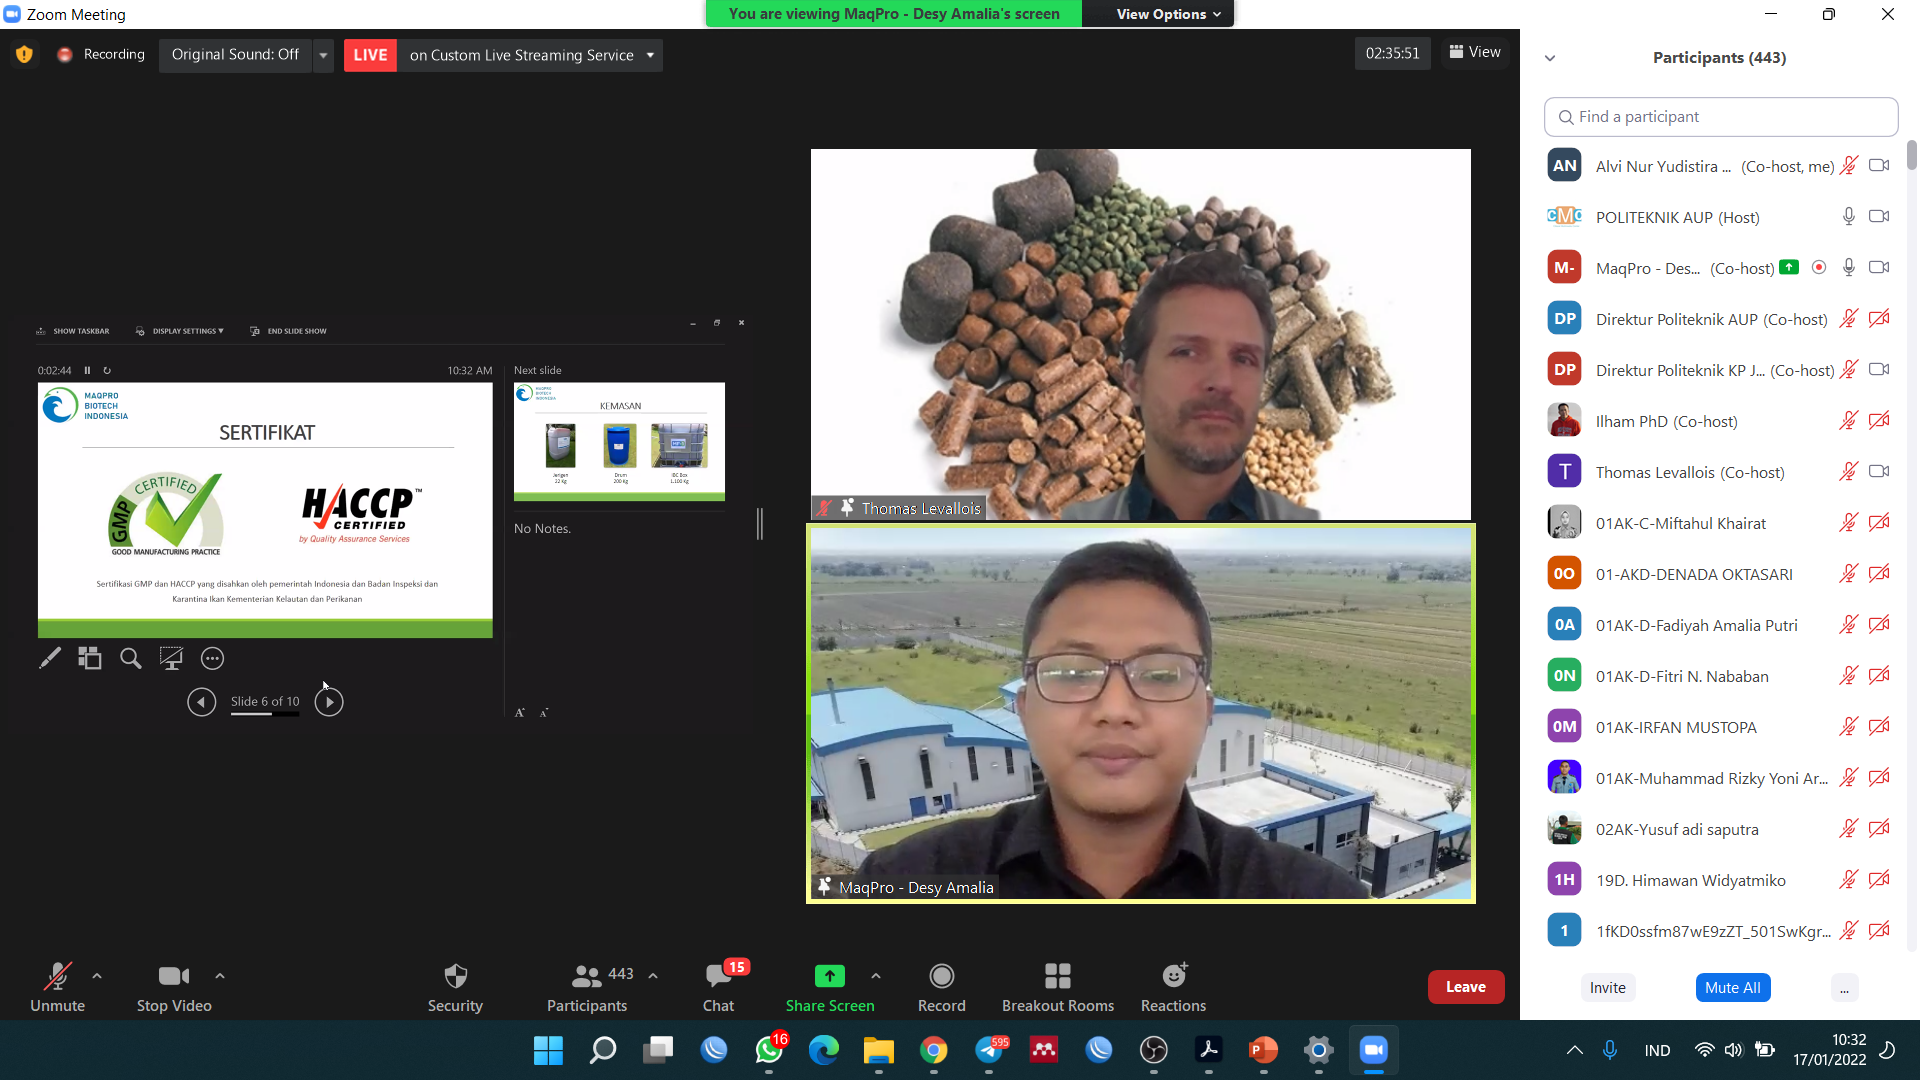The height and width of the screenshot is (1080, 1920).
Task: Go to previous slide arrow
Action: click(201, 702)
